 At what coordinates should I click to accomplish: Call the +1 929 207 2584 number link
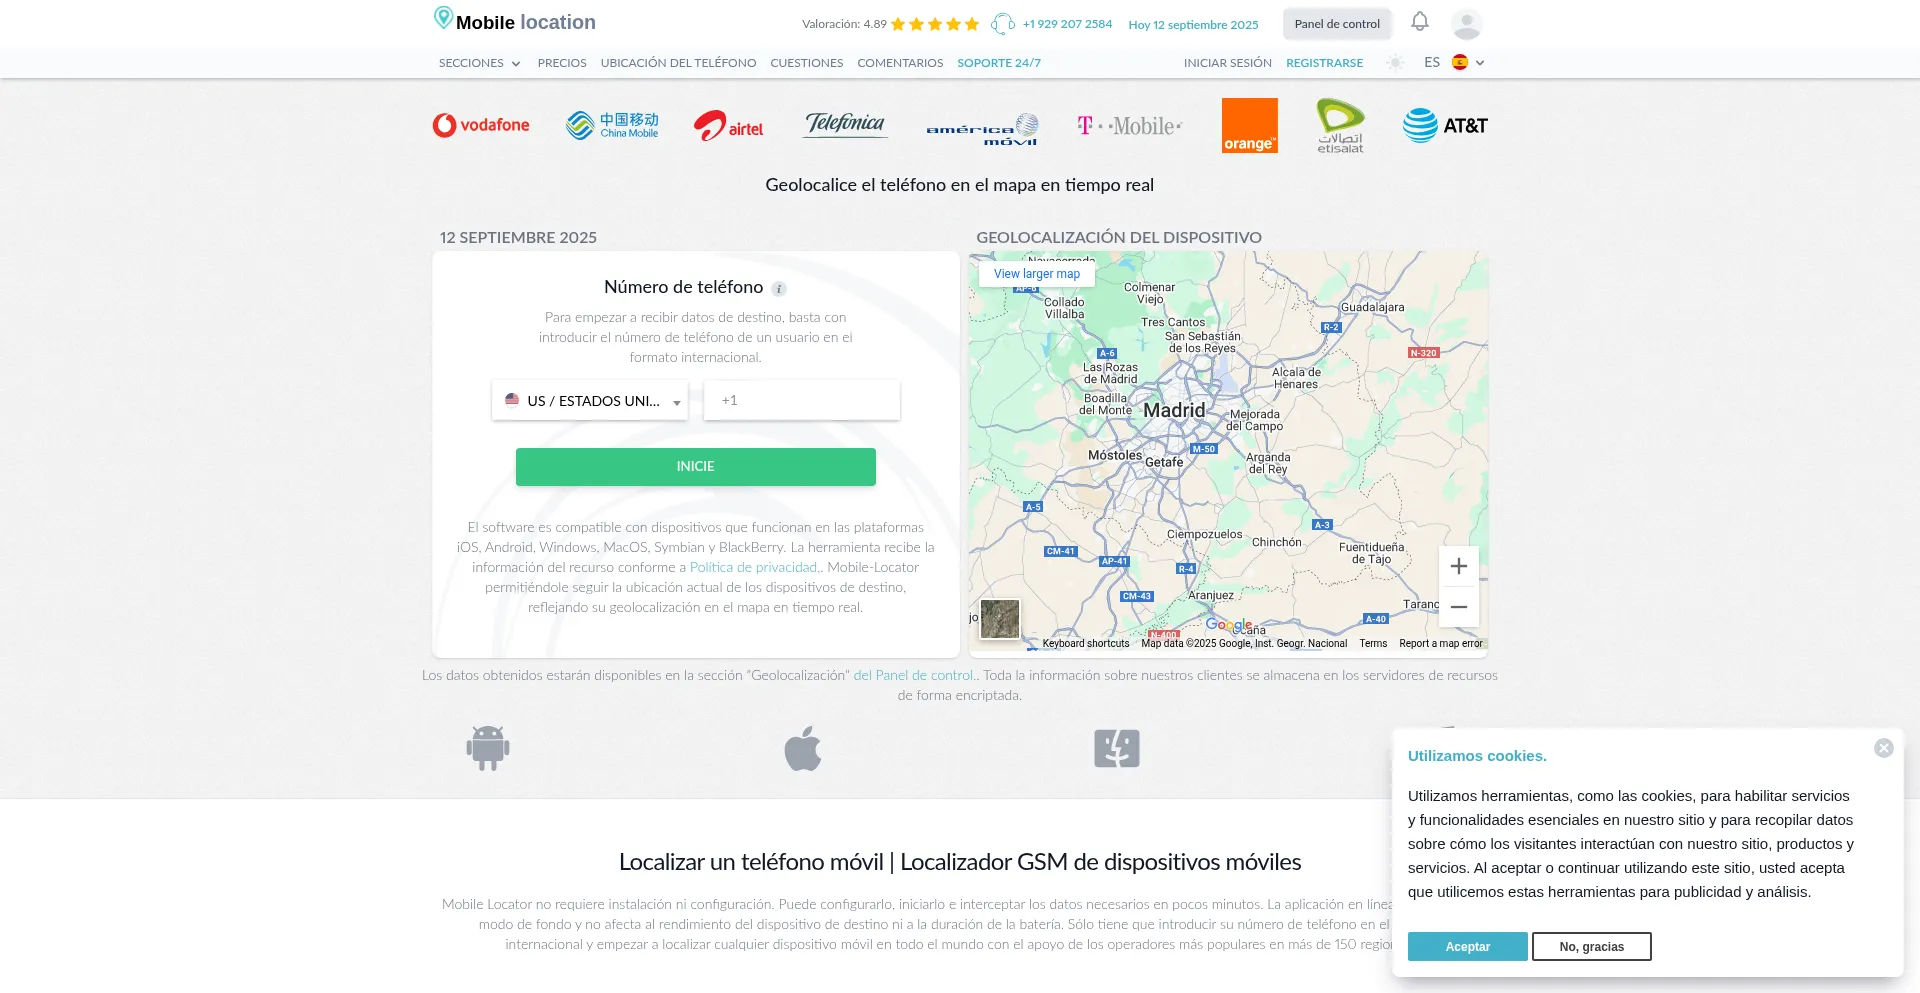coord(1067,24)
